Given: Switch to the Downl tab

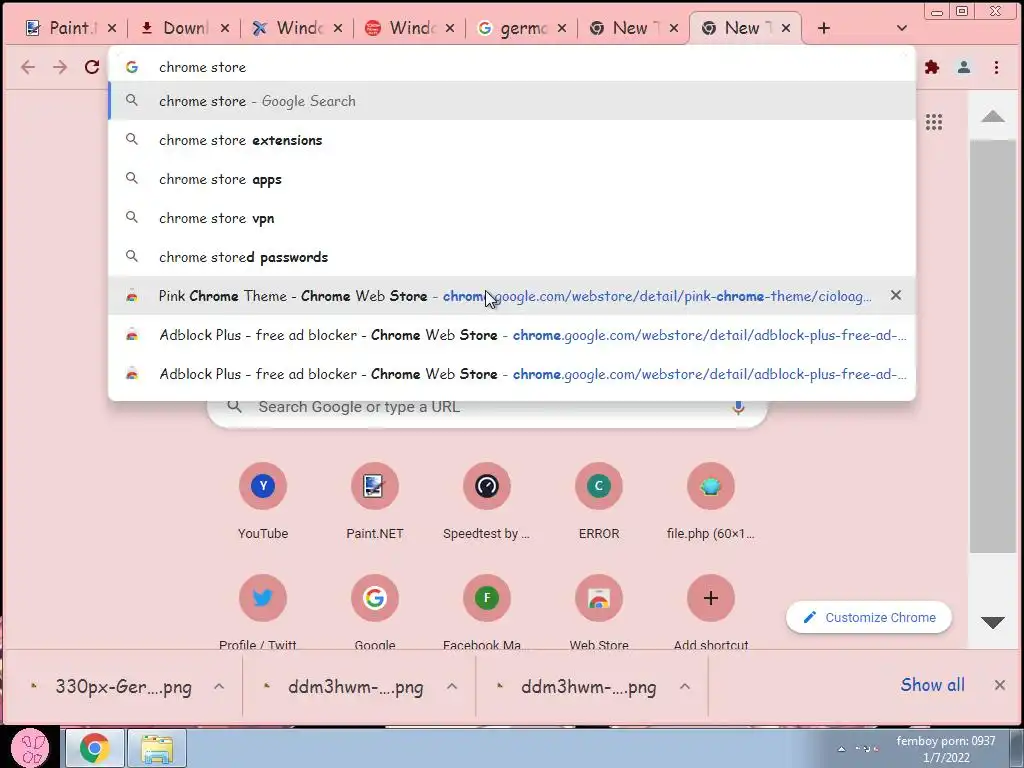Looking at the screenshot, I should (176, 28).
